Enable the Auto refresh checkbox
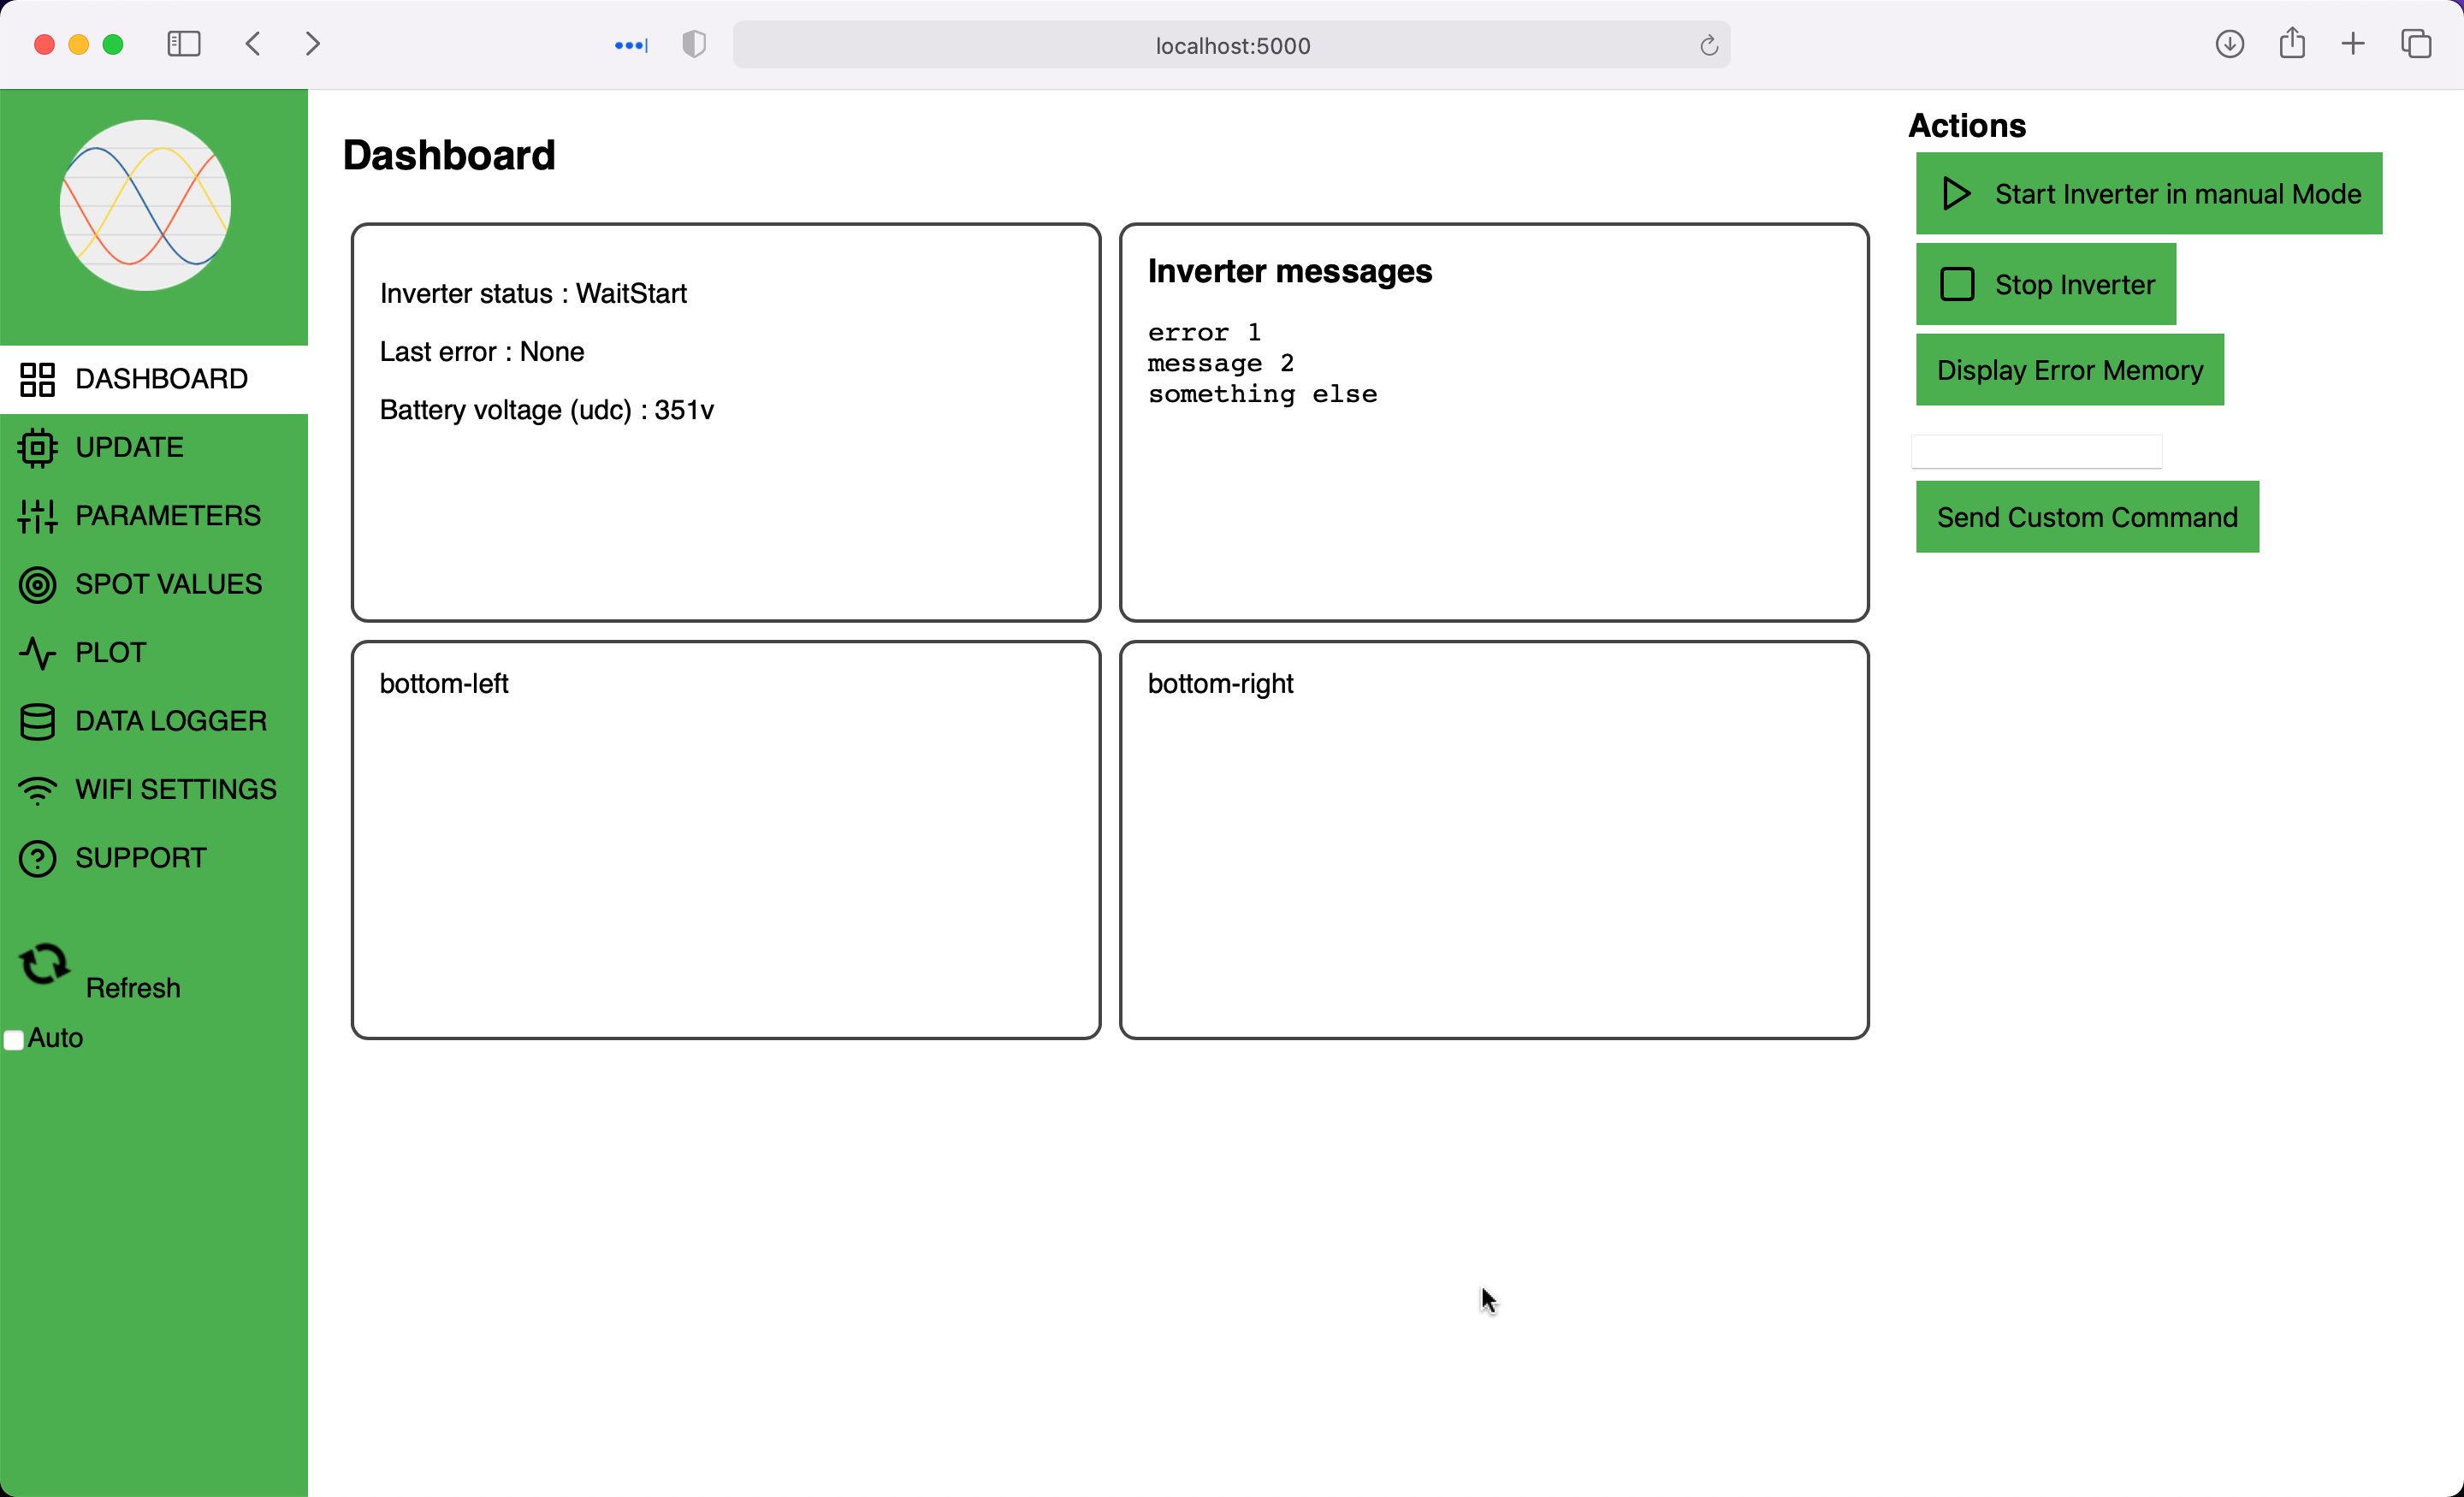The image size is (2464, 1497). [14, 1040]
